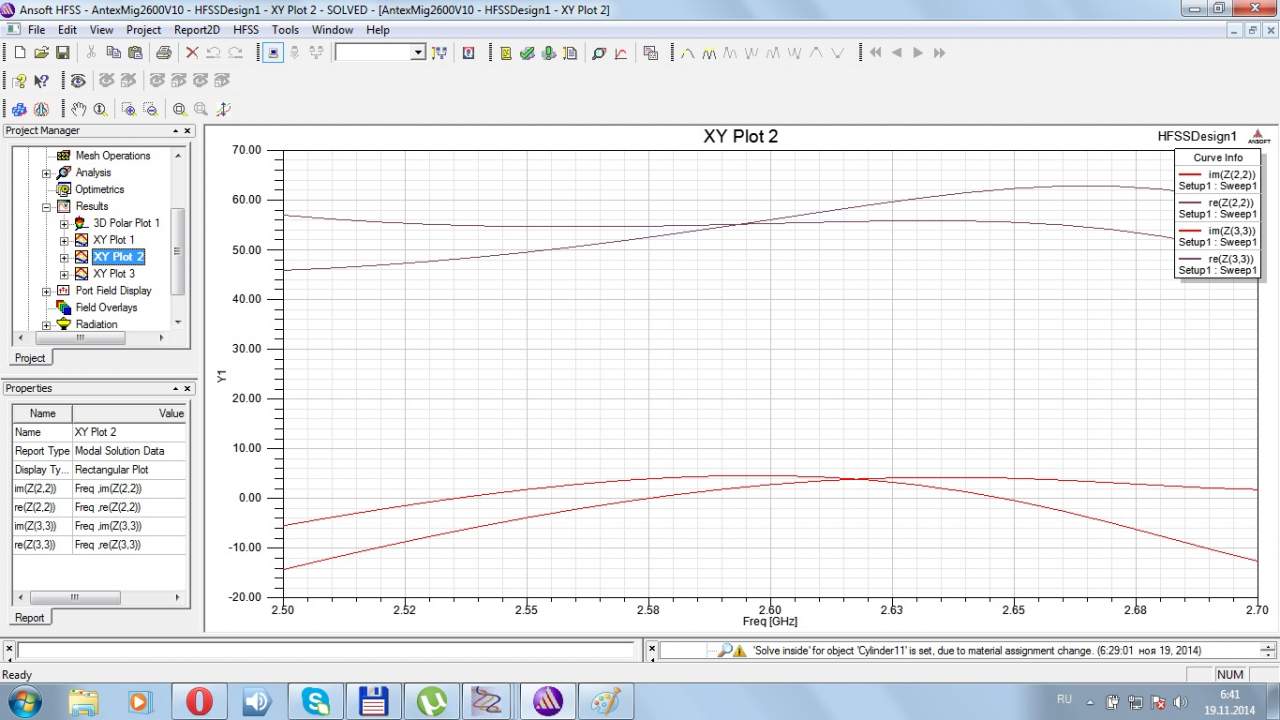Click the What's This help cursor icon

tap(41, 81)
